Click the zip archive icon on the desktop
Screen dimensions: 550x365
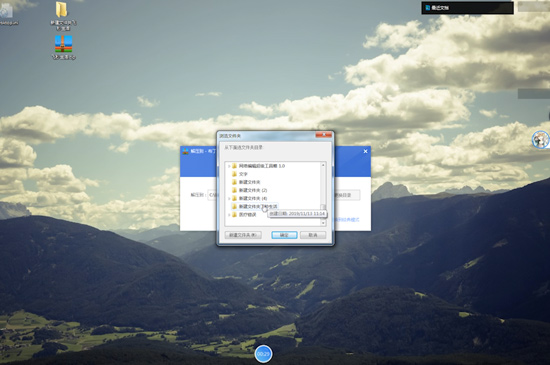pyautogui.click(x=63, y=44)
